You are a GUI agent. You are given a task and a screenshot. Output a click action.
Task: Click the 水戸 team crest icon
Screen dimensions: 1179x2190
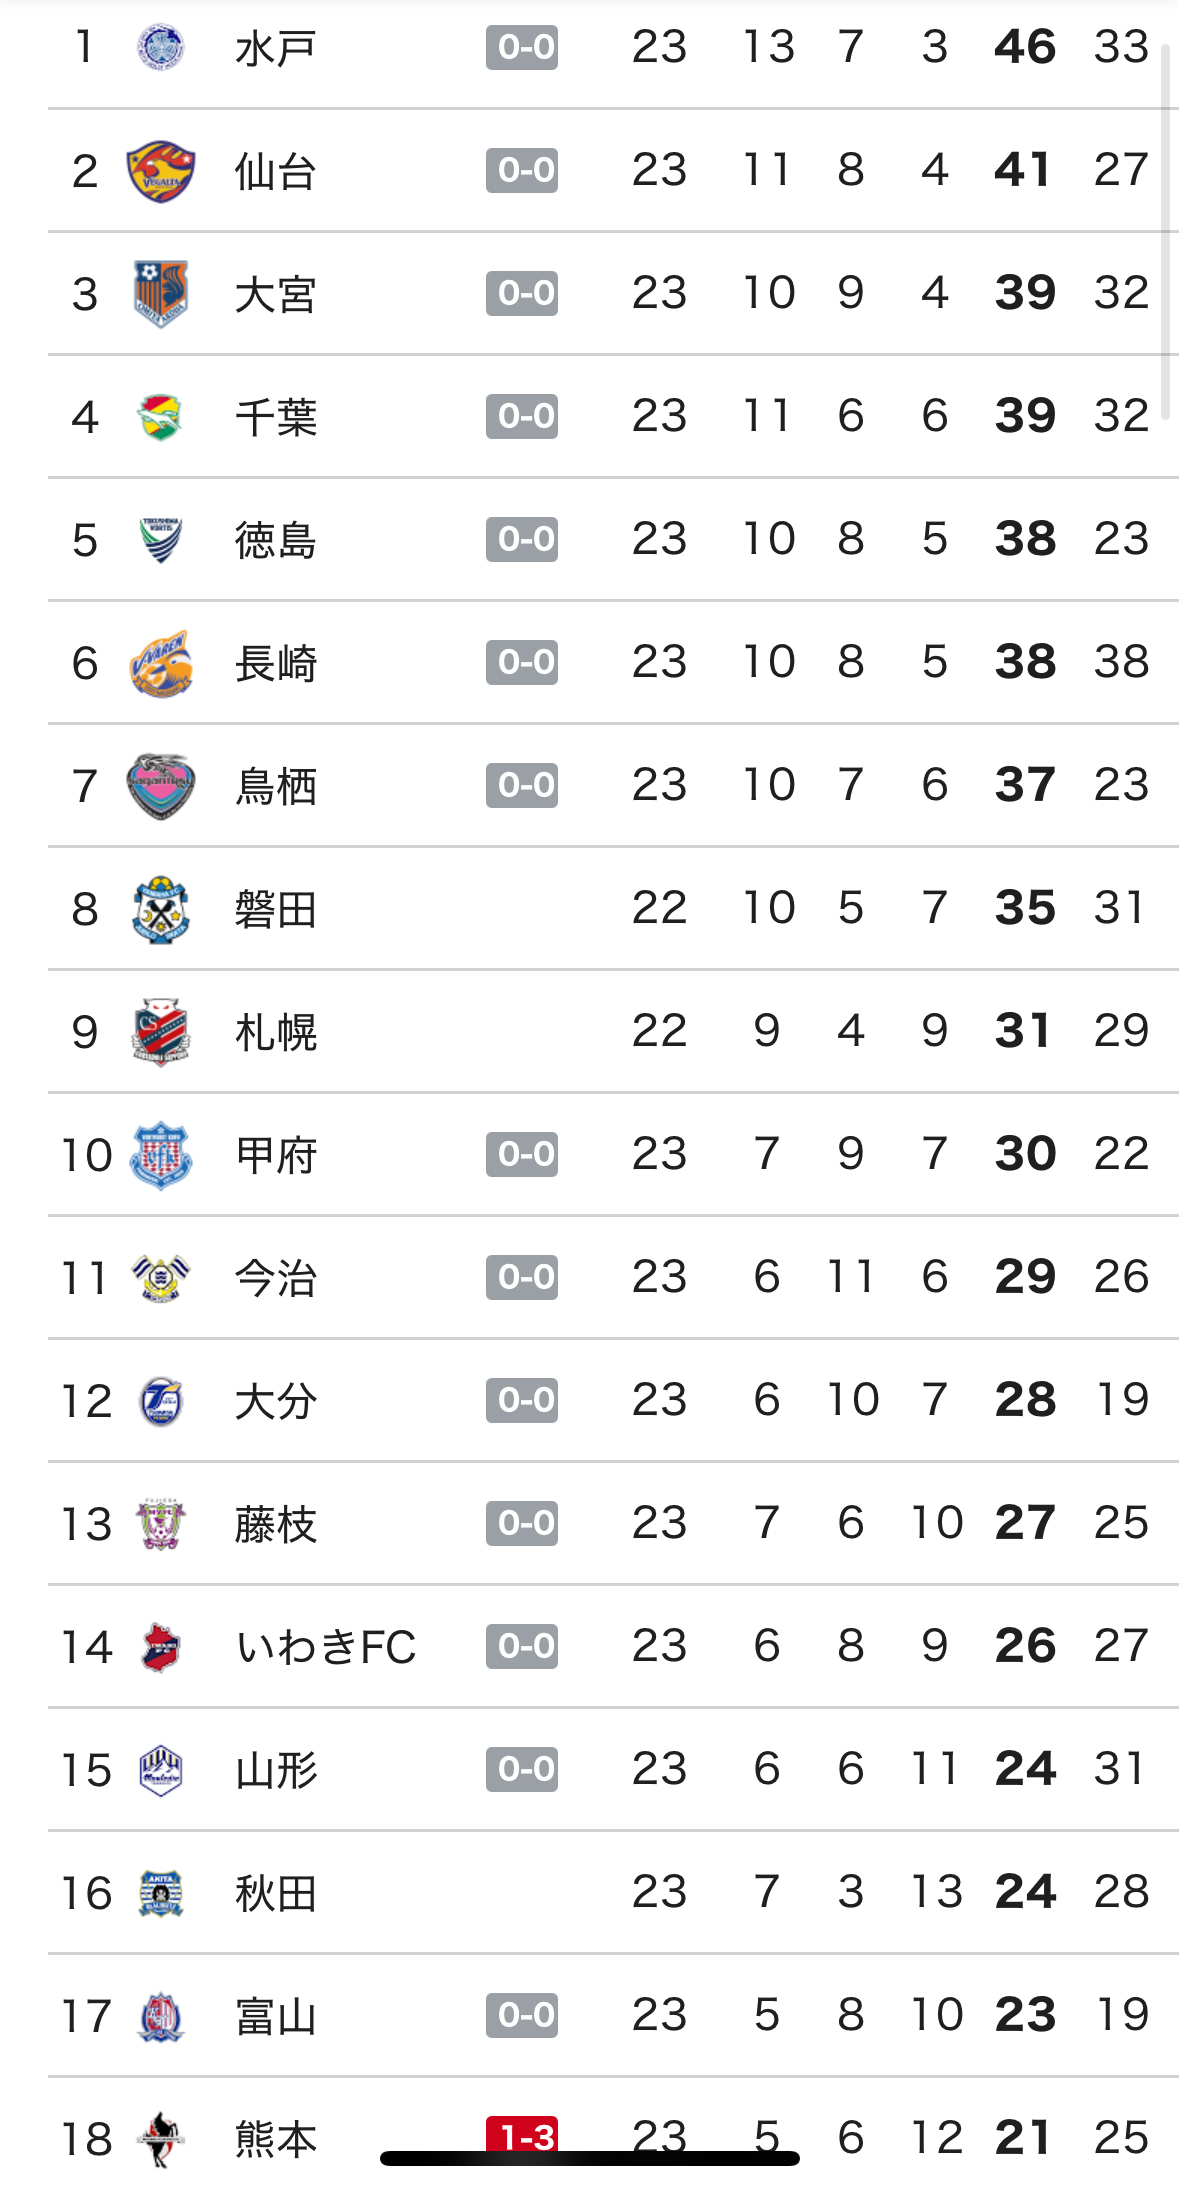click(160, 47)
